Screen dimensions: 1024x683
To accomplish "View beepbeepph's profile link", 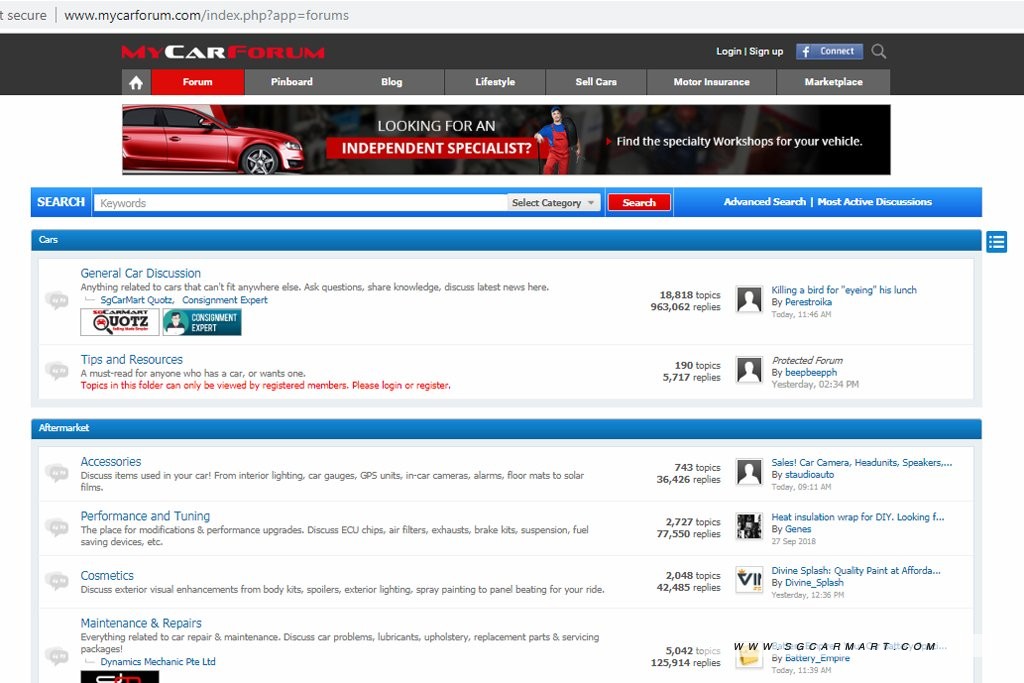I will pyautogui.click(x=810, y=372).
